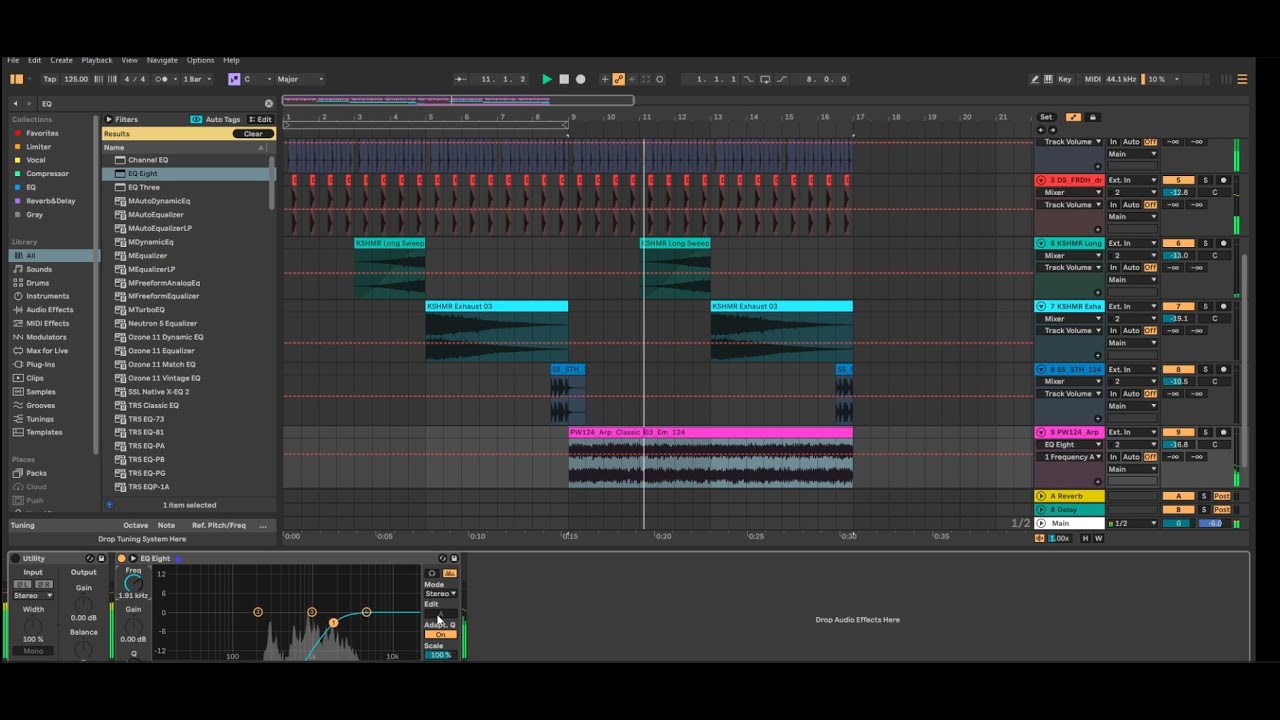Image resolution: width=1280 pixels, height=720 pixels.
Task: Select the Audio Effects library category
Action: pos(49,310)
